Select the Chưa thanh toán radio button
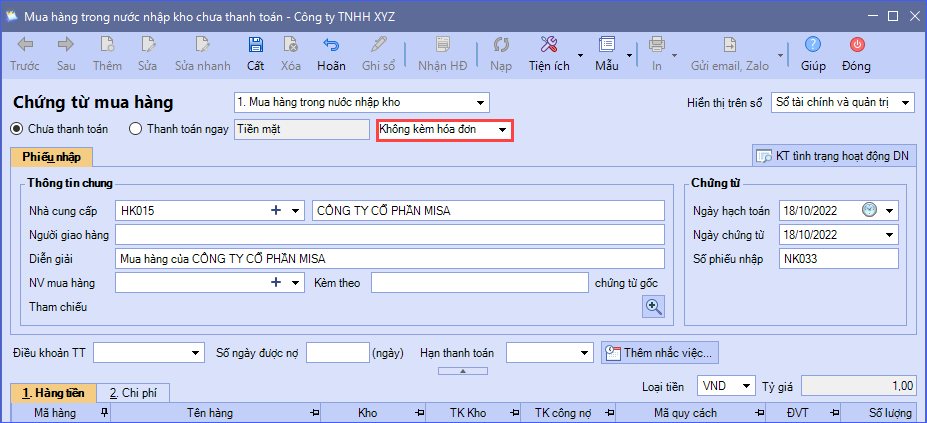Viewport: 927px width, 423px height. point(17,128)
